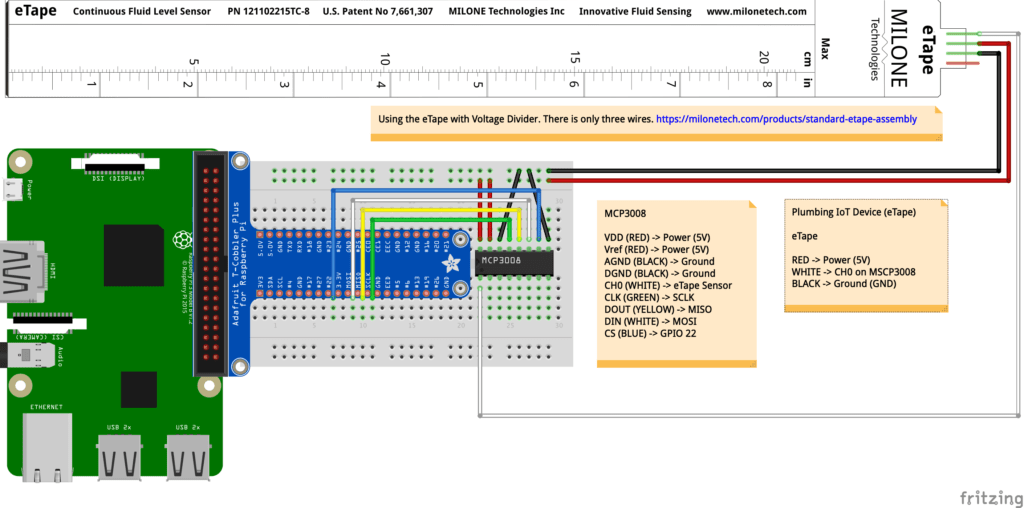This screenshot has width=1024, height=508.
Task: Click the "www.milonetech.com" text on the eTape
Action: 757,12
